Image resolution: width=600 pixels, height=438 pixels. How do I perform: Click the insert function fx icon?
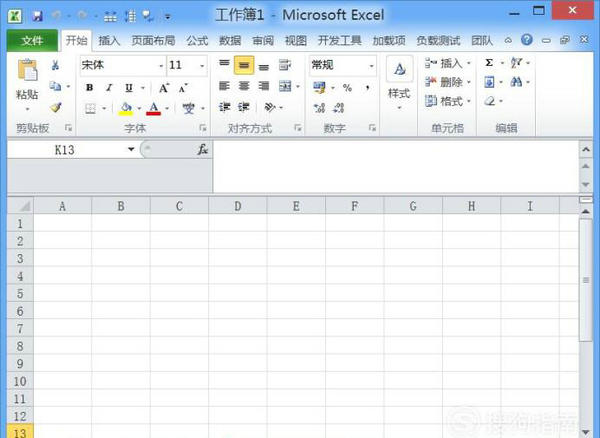pos(202,149)
